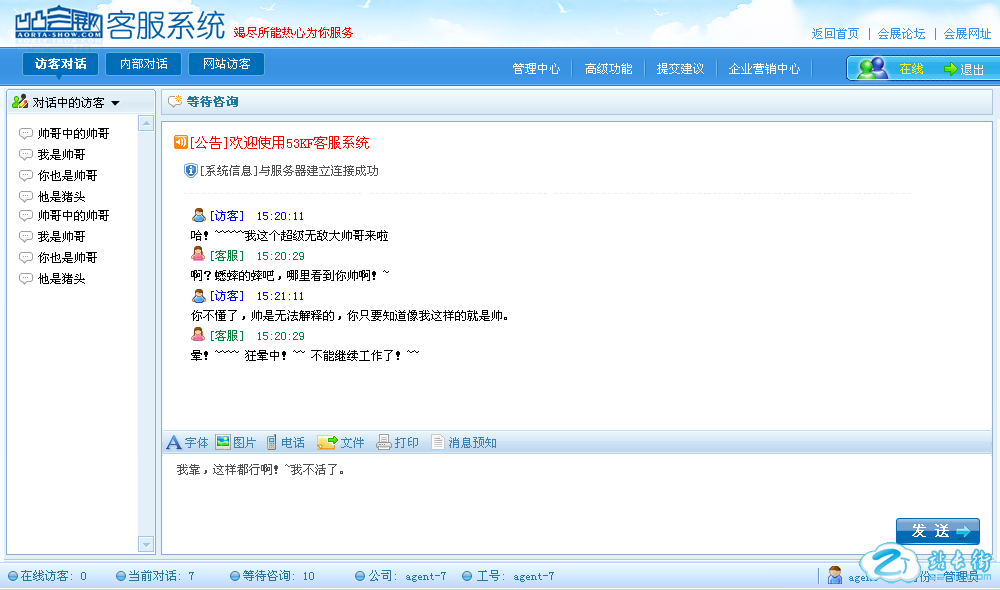
Task: Click visitor list scroll-up arrow
Action: coord(146,124)
